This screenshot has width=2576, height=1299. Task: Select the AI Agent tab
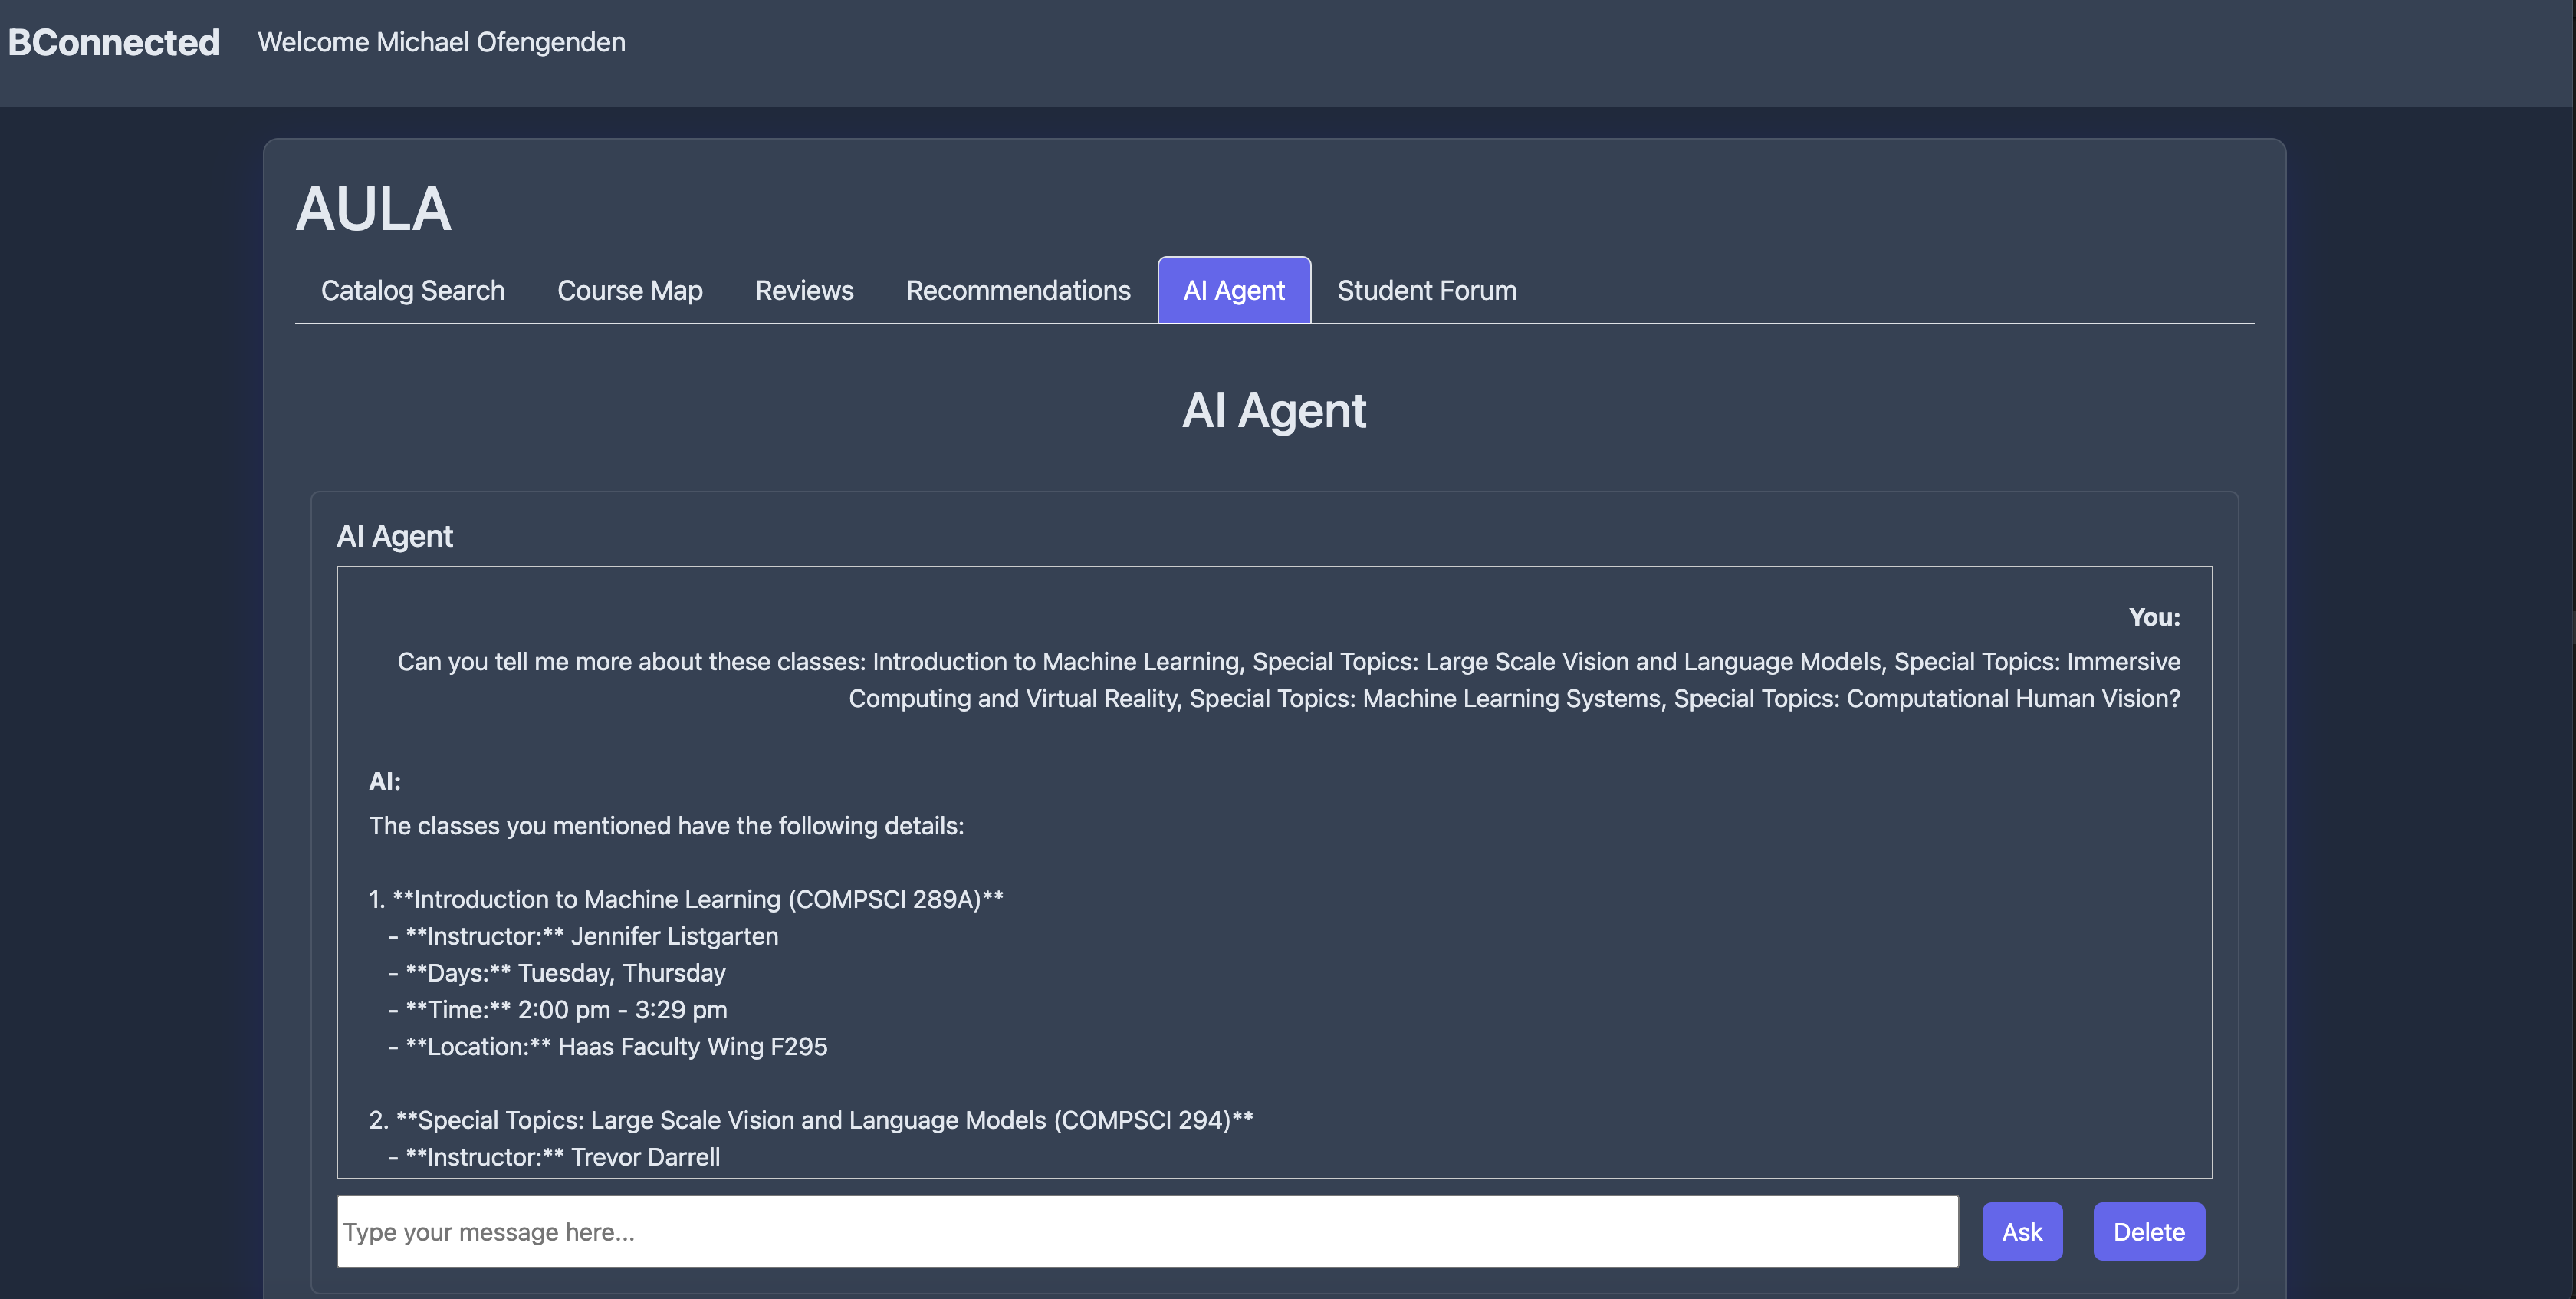[x=1233, y=290]
